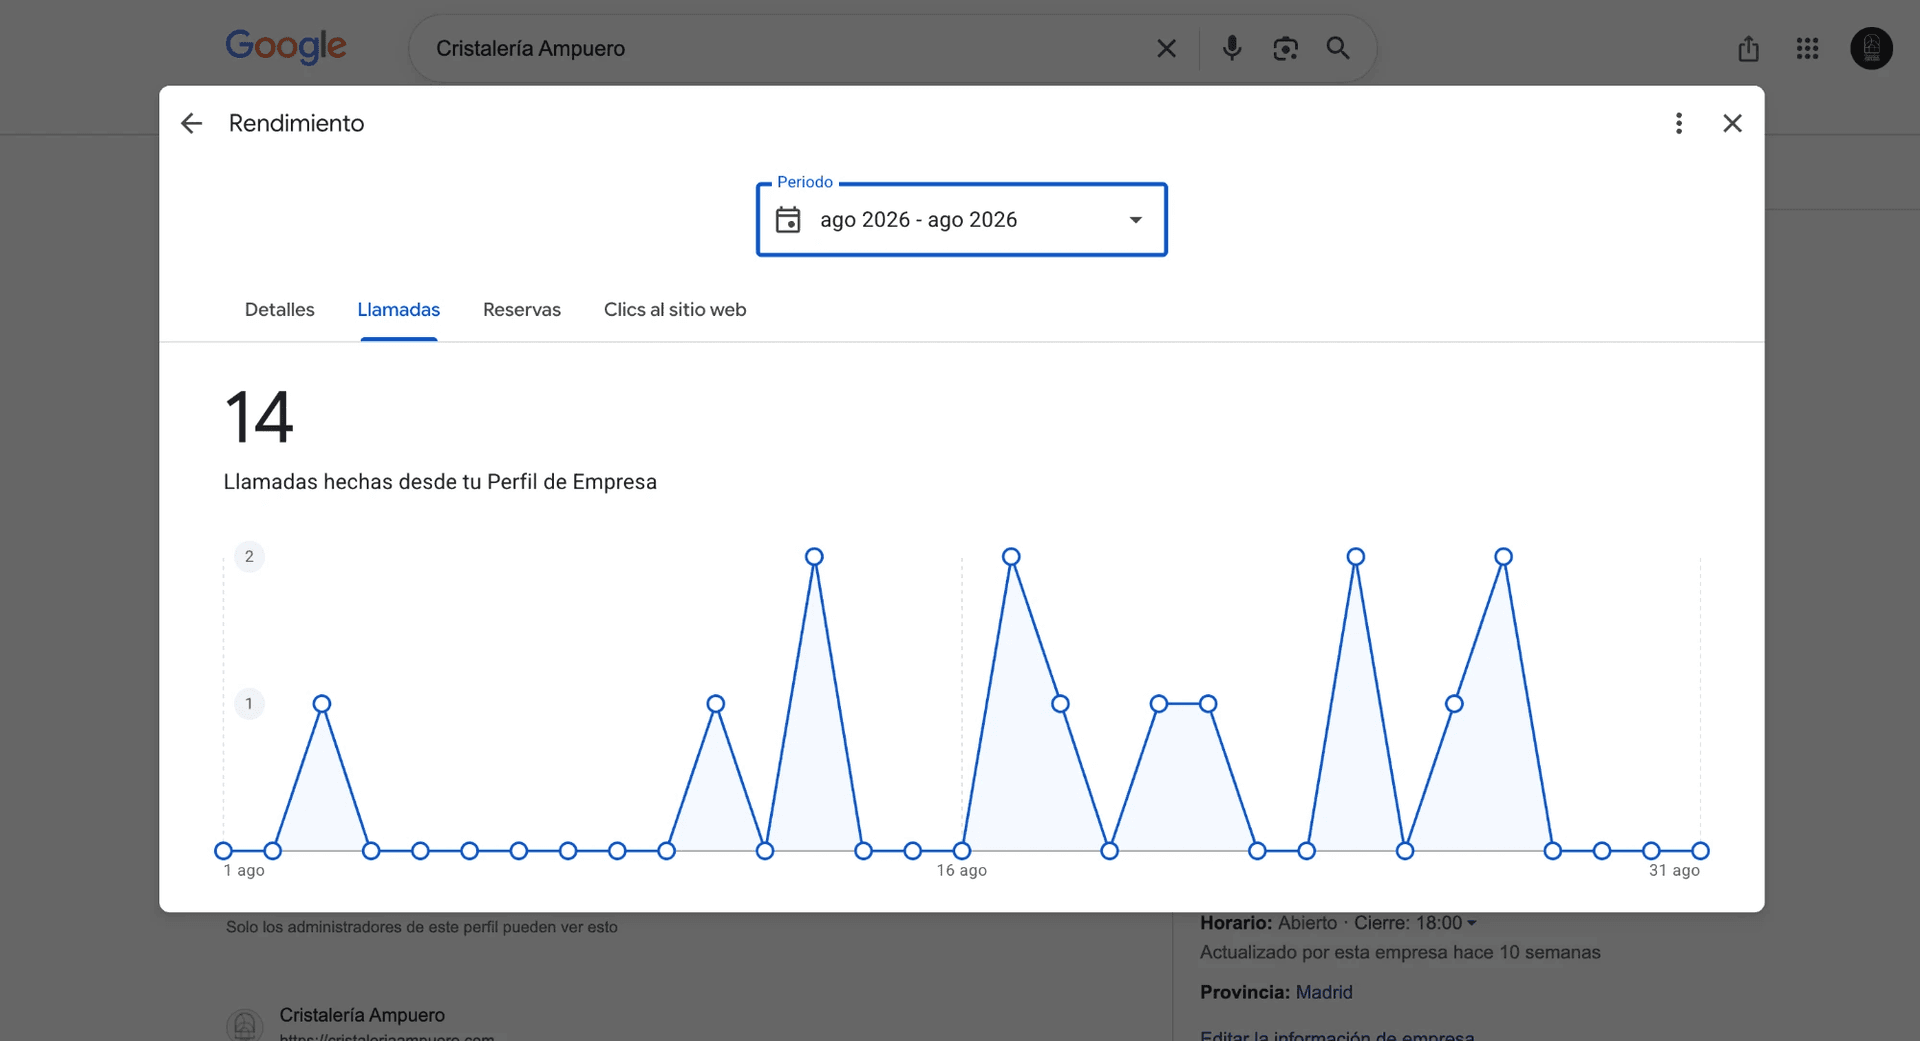
Task: Clear the search query with the X
Action: [x=1166, y=48]
